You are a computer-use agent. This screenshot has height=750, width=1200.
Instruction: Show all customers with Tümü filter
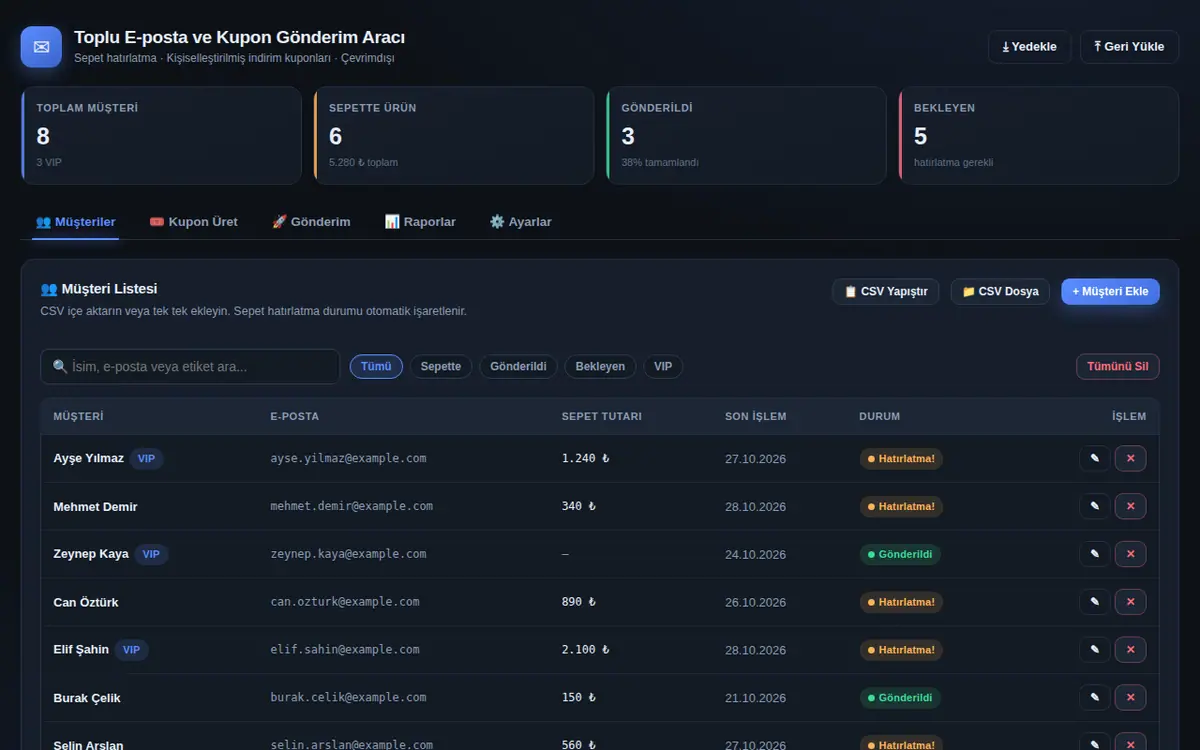(x=376, y=367)
